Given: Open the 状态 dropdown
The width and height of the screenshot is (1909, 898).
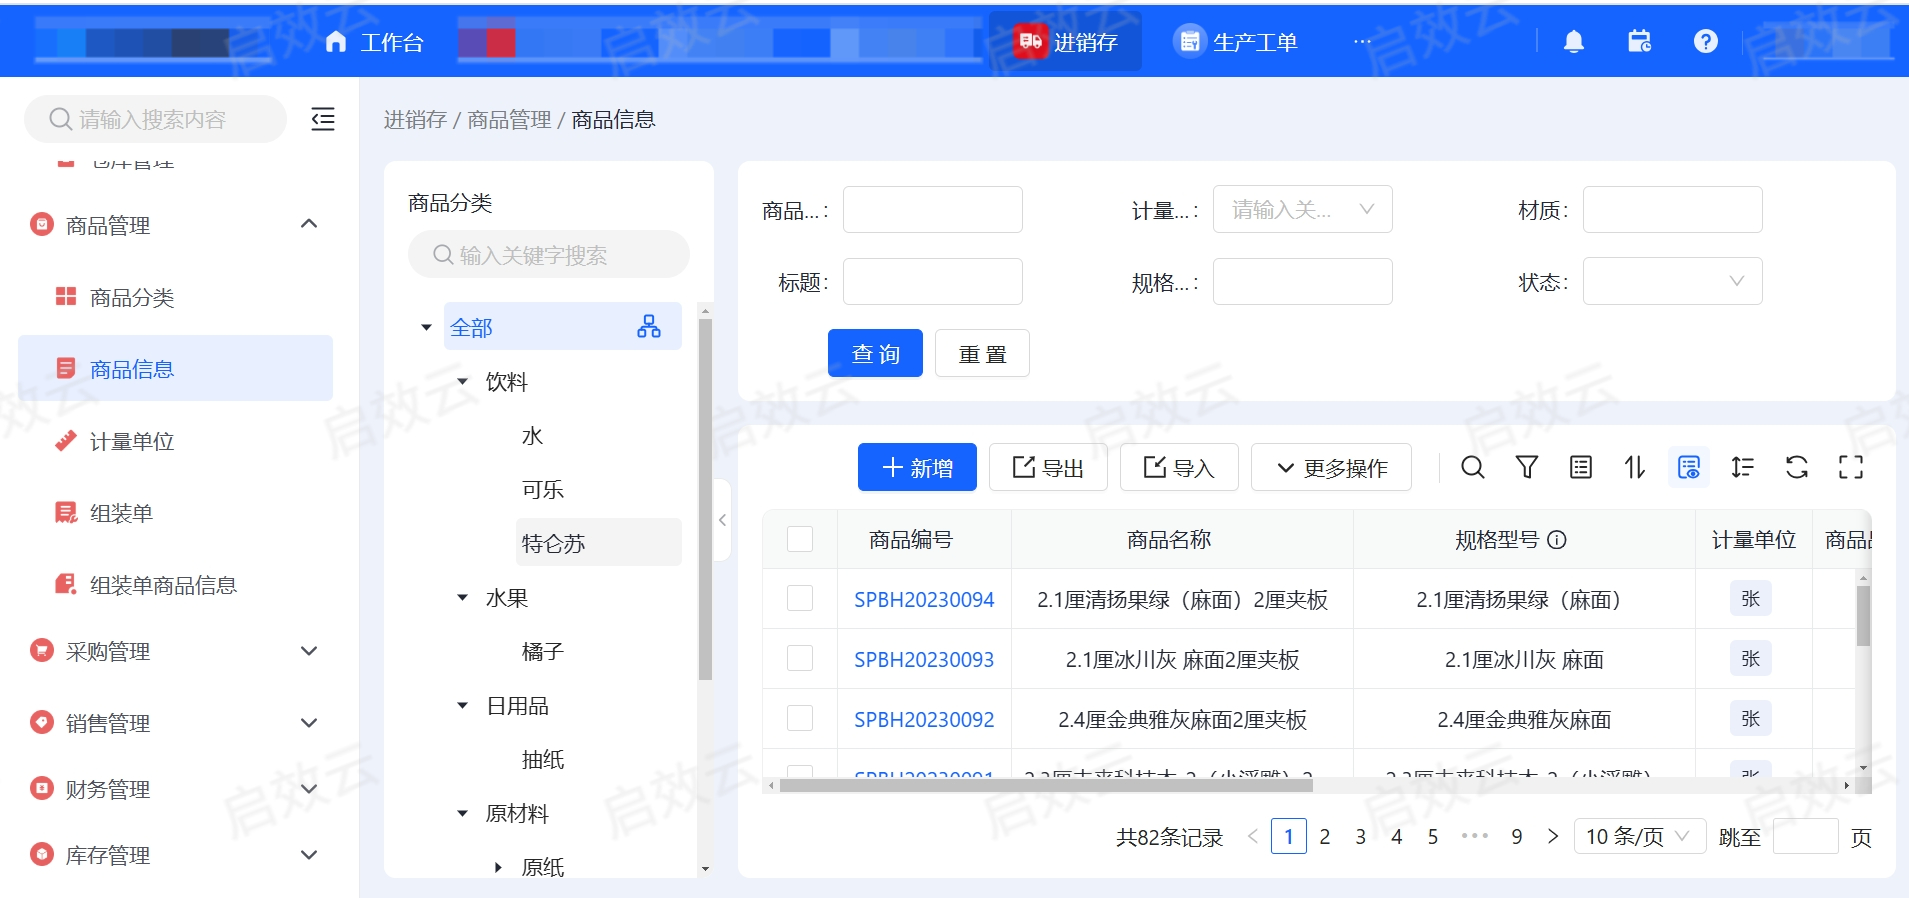Looking at the screenshot, I should (x=1672, y=281).
